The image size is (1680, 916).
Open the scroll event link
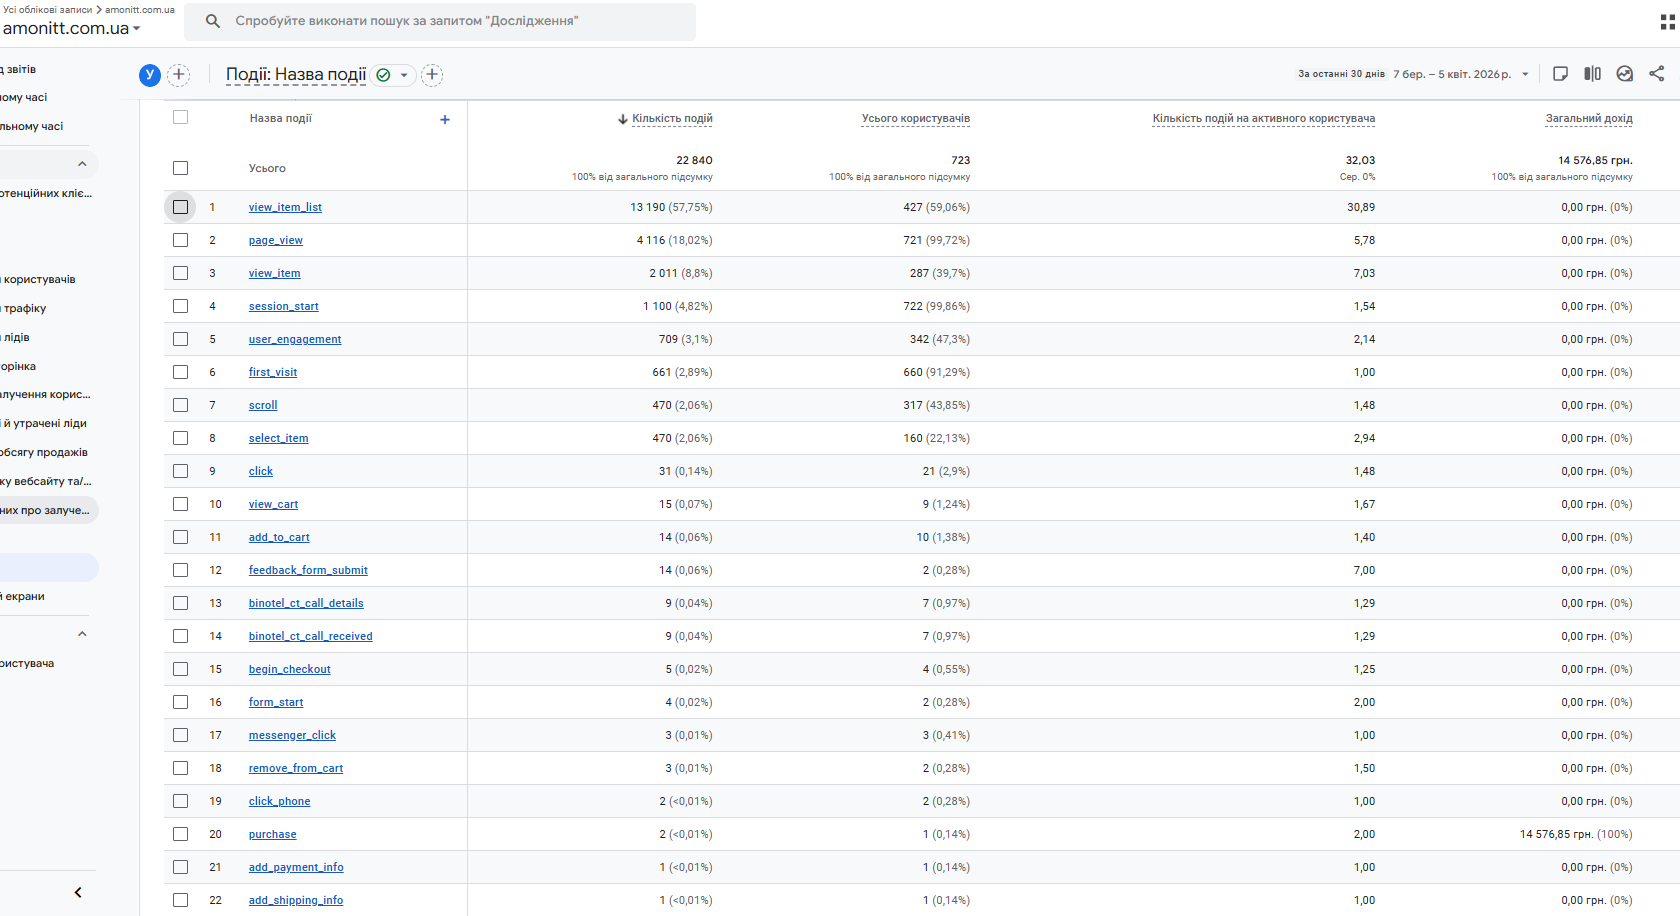[263, 405]
